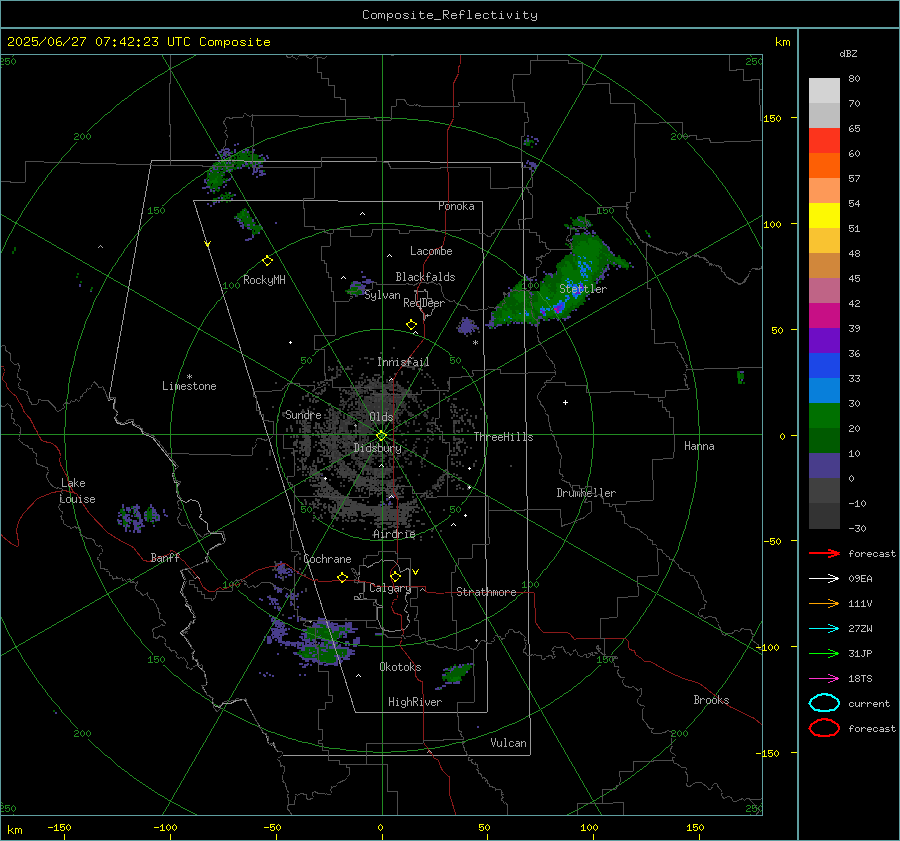The image size is (900, 841).
Task: Click the purple echo cluster east of Lake Louise
Action: click(139, 517)
